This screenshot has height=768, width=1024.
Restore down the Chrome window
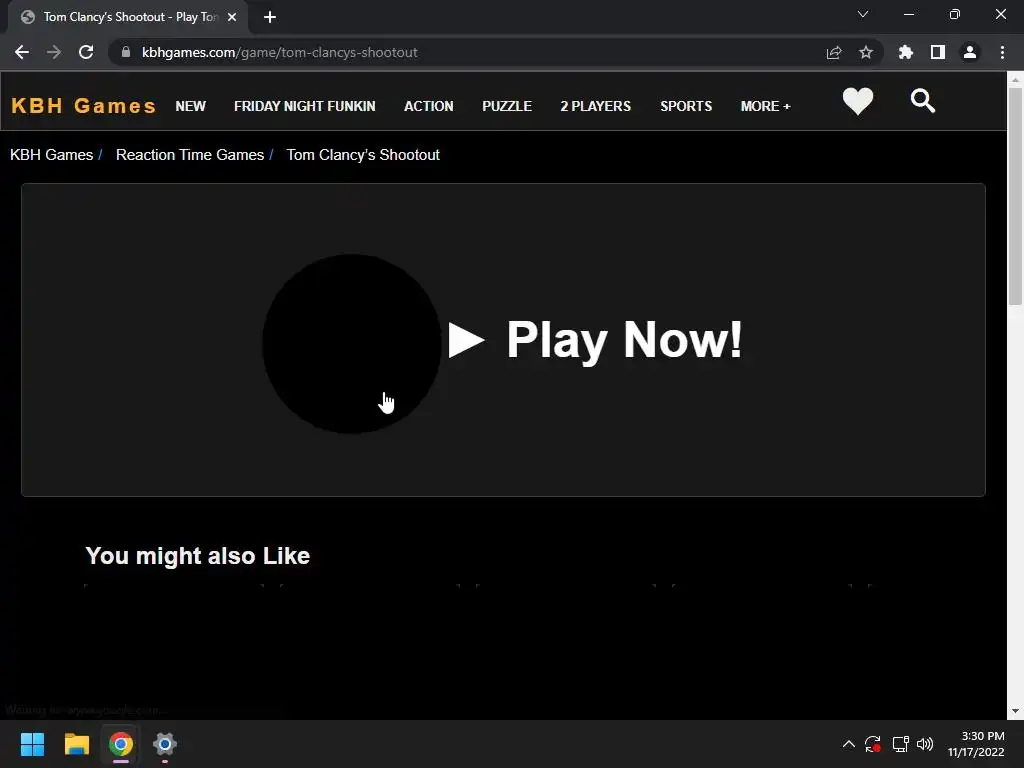pos(954,14)
